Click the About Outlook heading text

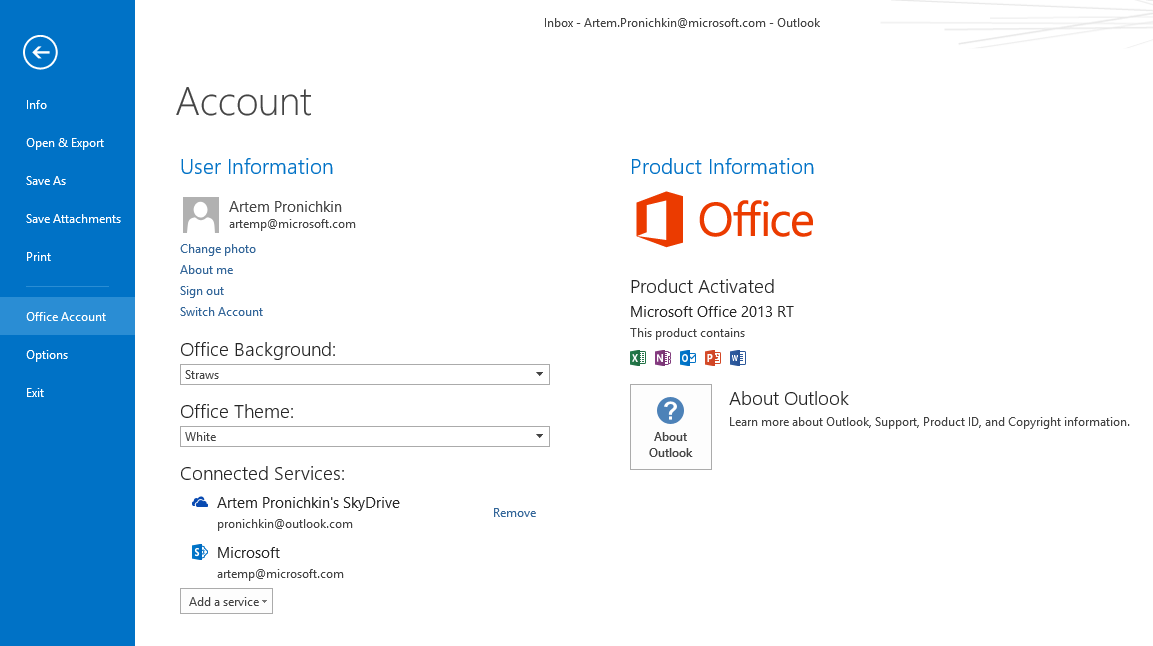tap(788, 398)
